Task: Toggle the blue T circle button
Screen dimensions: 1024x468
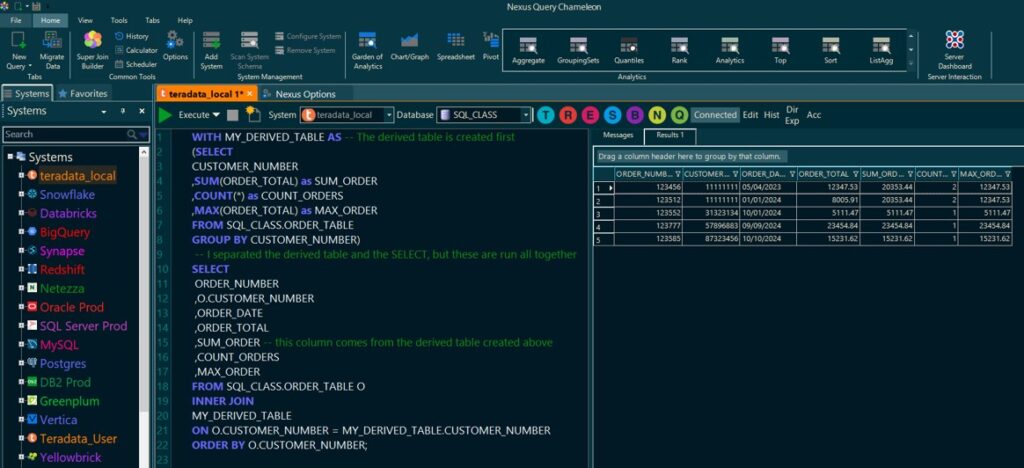Action: pos(546,115)
